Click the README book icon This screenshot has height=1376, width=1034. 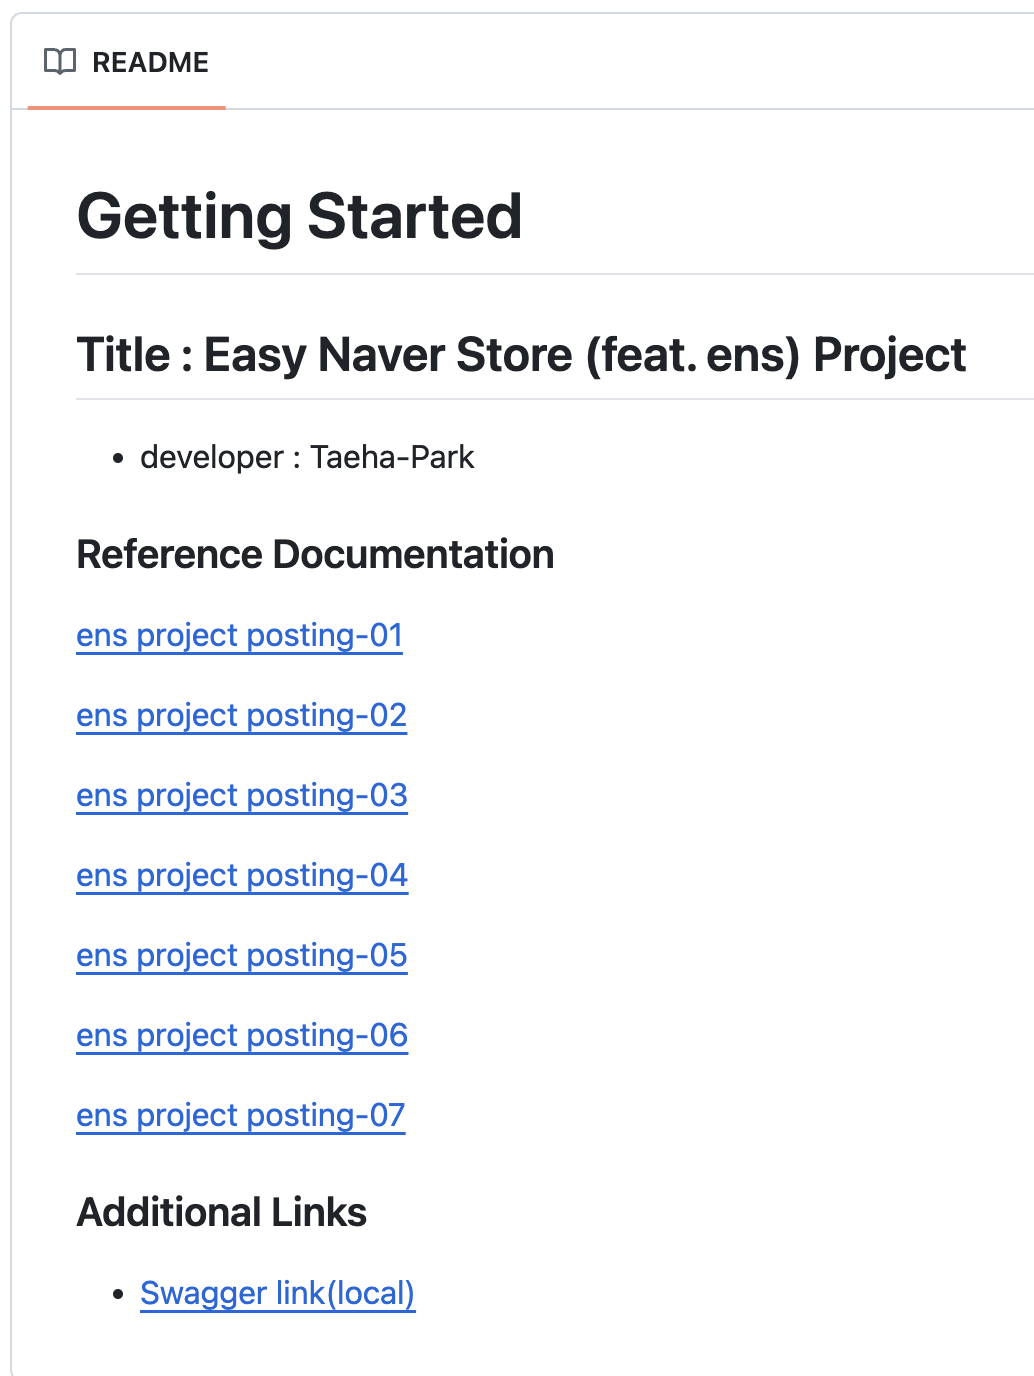(60, 62)
